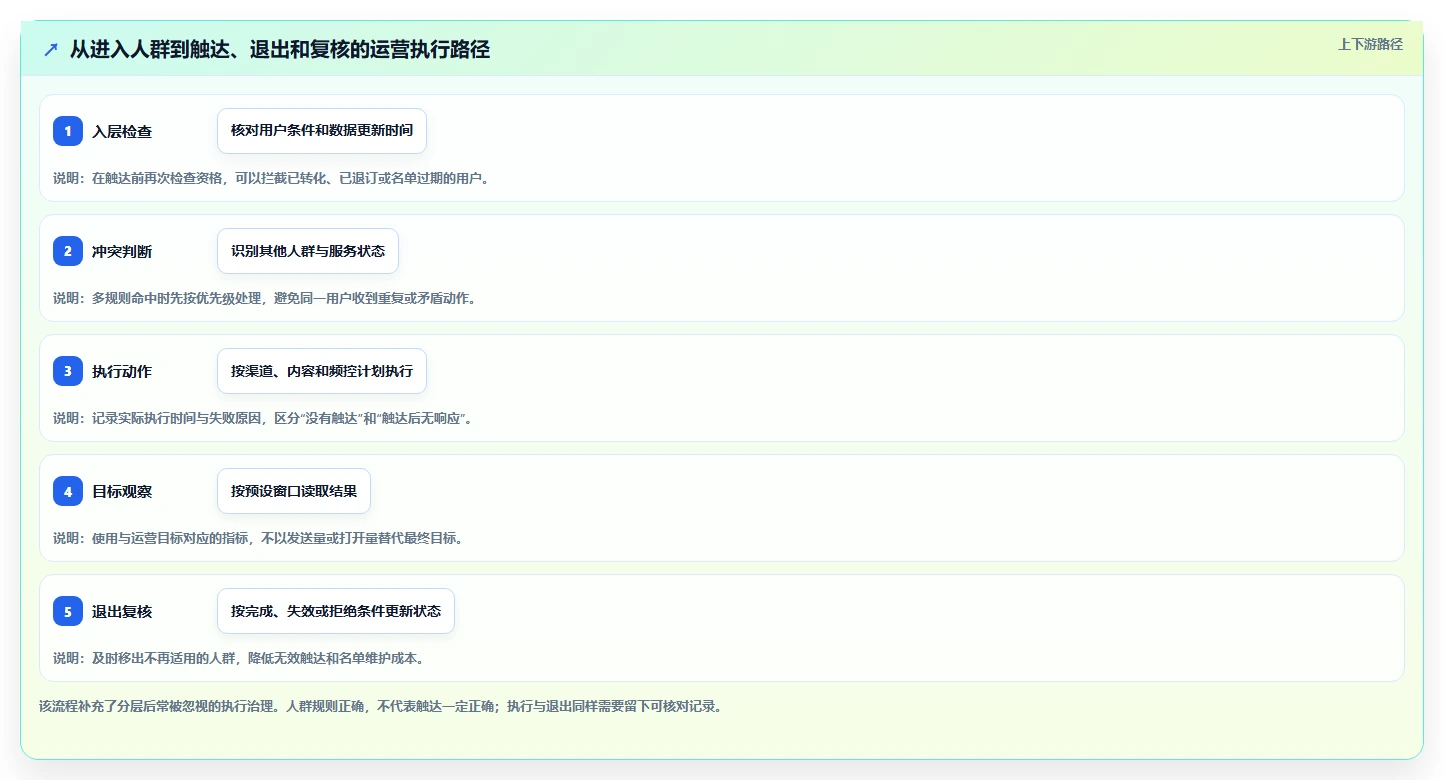
Task: Click the 核对用户条件和数据更新时间 button
Action: pyautogui.click(x=322, y=131)
